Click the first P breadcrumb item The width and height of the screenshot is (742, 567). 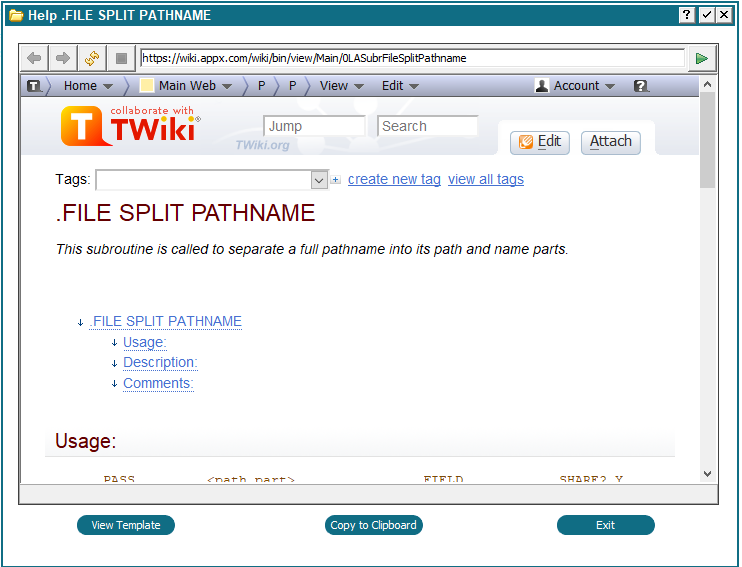pyautogui.click(x=261, y=86)
